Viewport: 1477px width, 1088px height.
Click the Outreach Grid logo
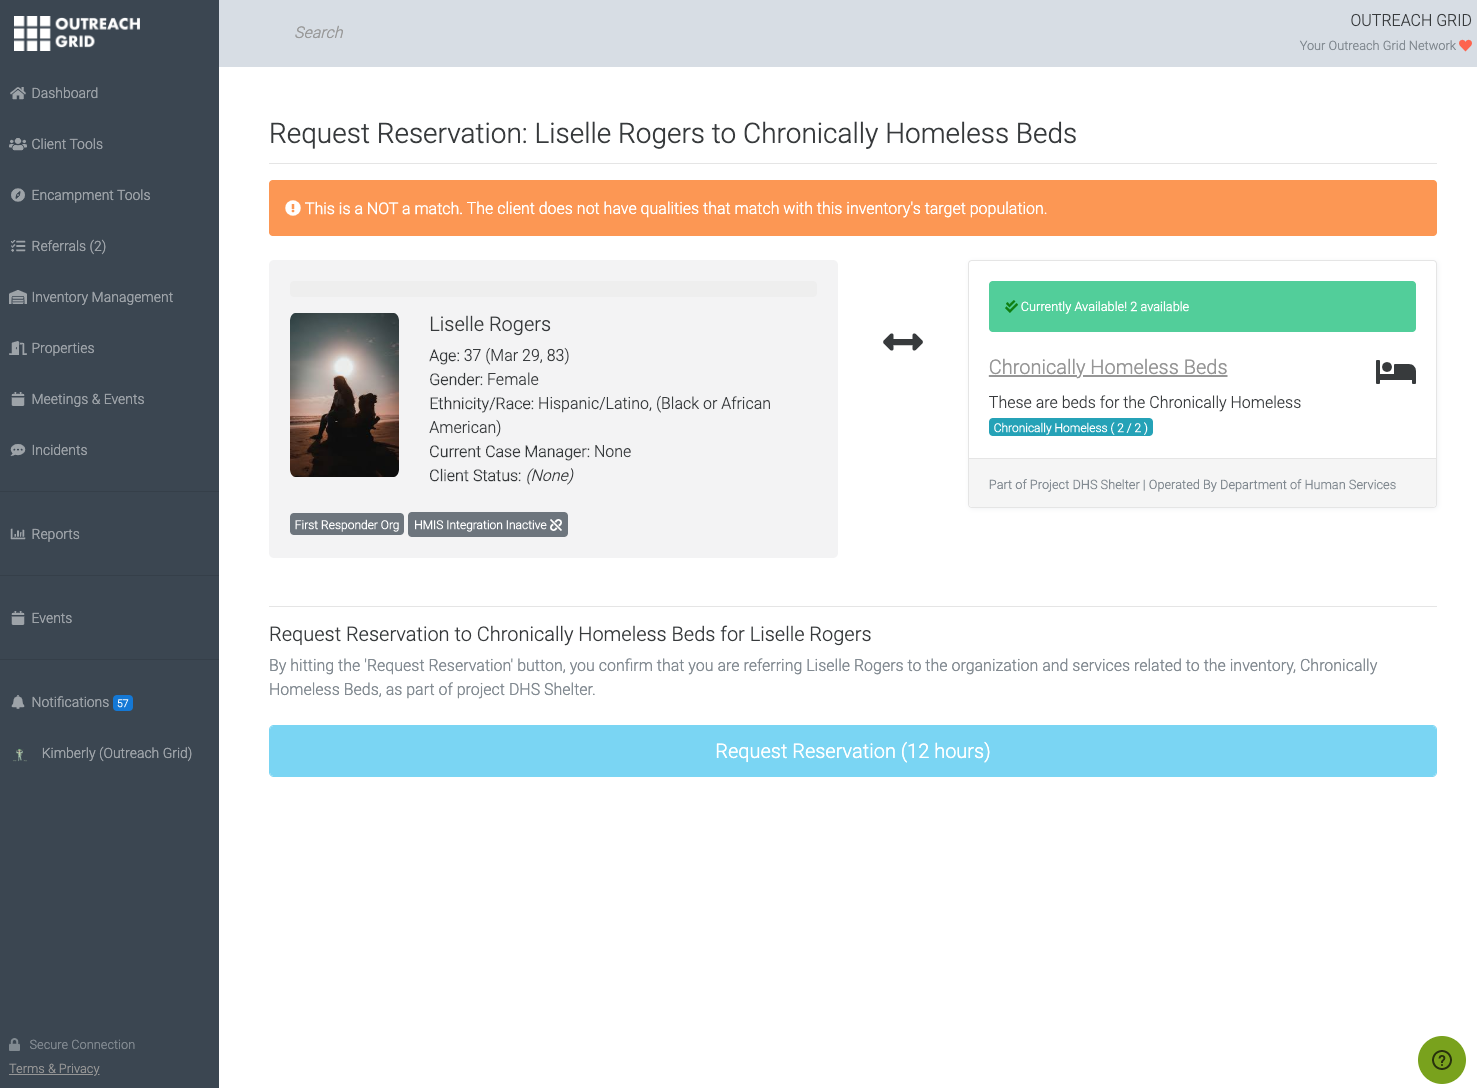tap(77, 33)
